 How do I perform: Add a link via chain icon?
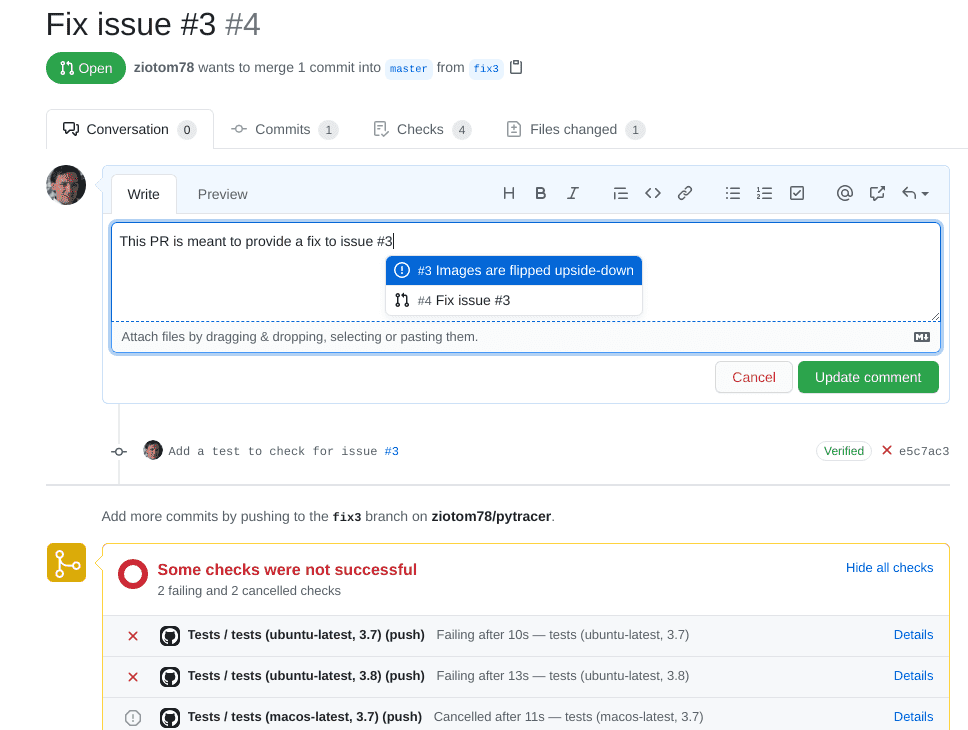685,194
